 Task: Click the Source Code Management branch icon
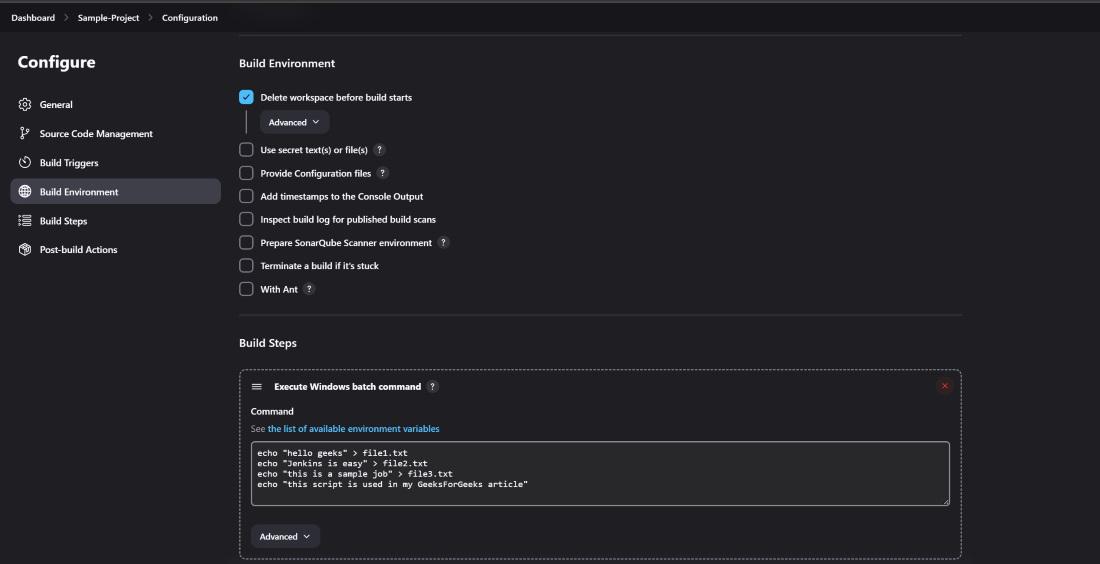coord(25,134)
